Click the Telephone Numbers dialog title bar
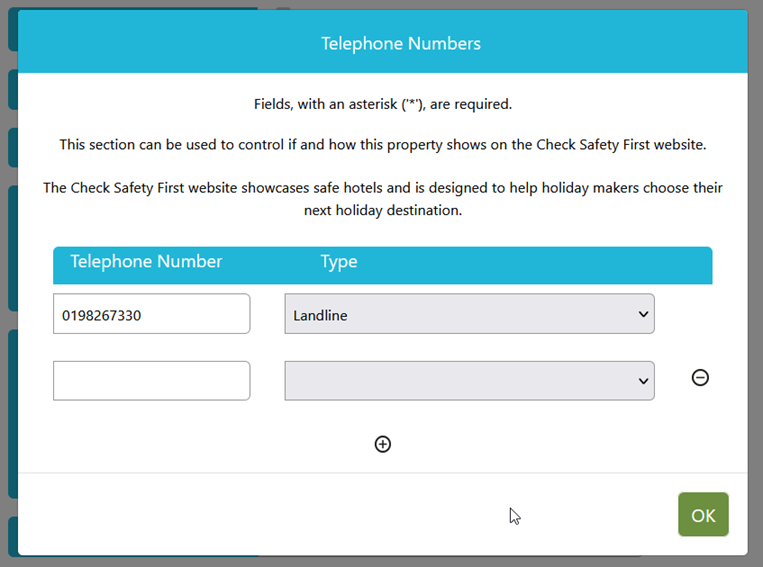Viewport: 763px width, 567px height. tap(382, 42)
